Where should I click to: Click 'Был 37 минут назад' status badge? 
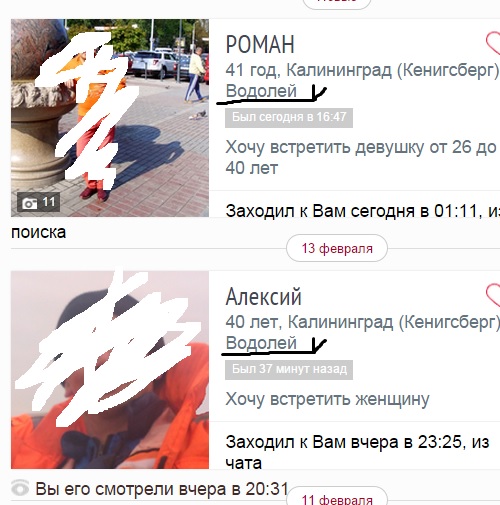pyautogui.click(x=289, y=370)
